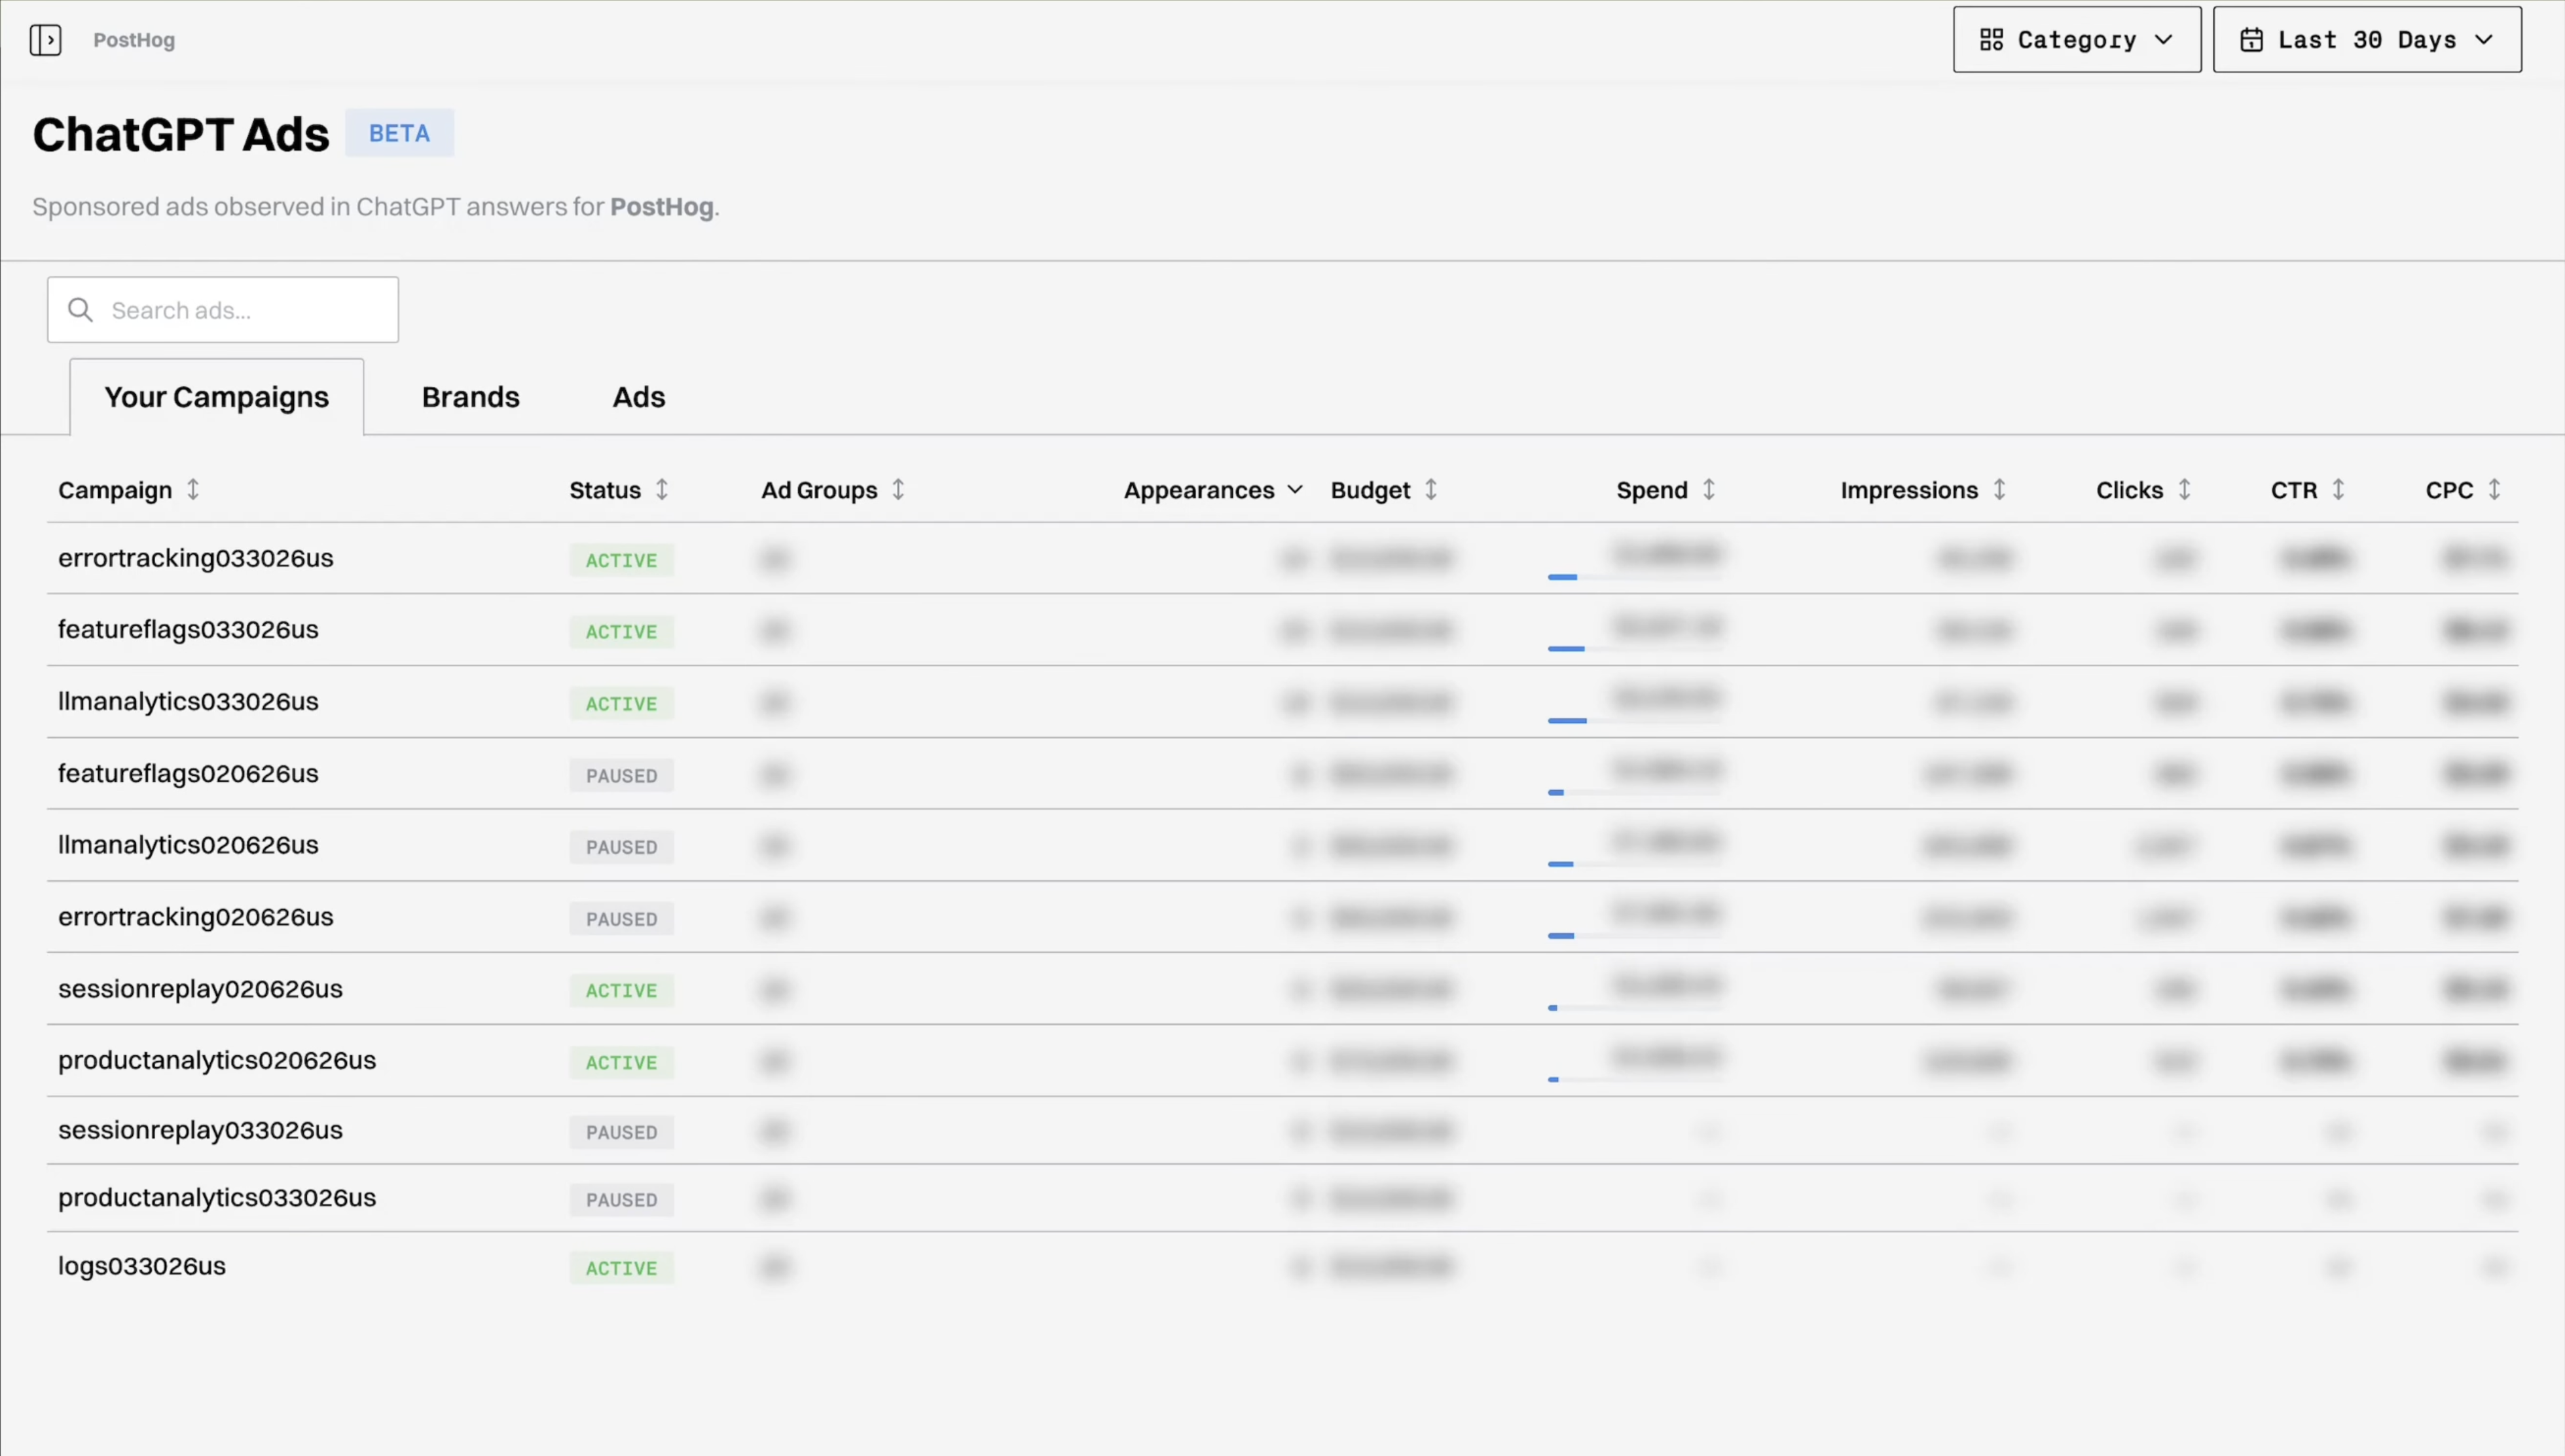Sort table by Budget arrows
The image size is (2565, 1456).
click(1431, 489)
